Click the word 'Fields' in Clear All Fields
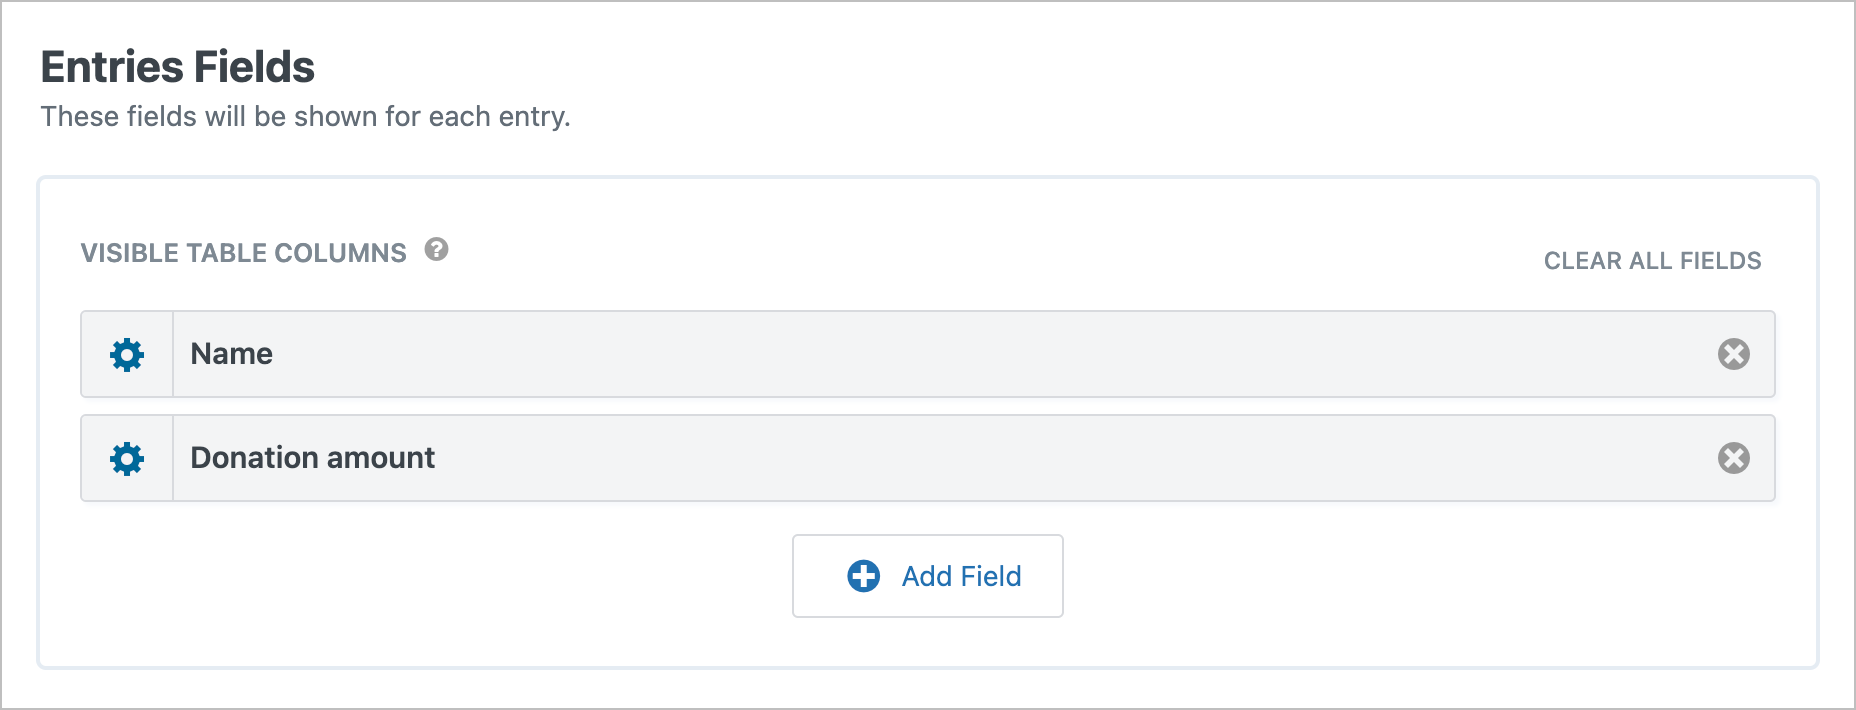The height and width of the screenshot is (710, 1856). click(x=1720, y=261)
